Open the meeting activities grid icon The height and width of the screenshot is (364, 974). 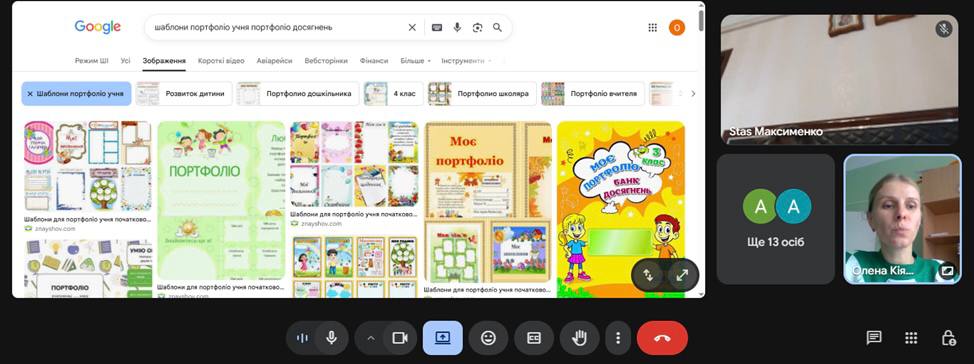point(911,338)
